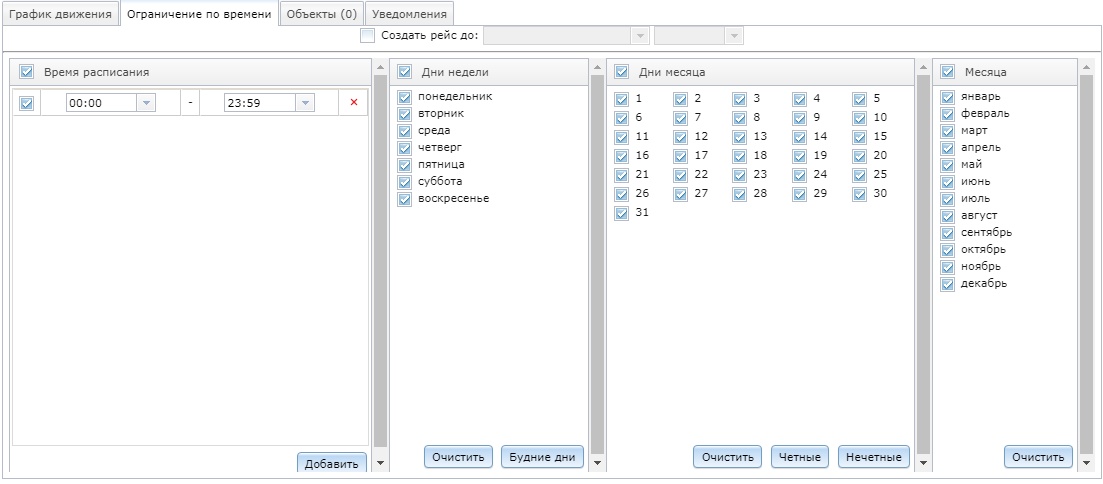
Task: Uncheck август checkbox
Action: pos(948,216)
